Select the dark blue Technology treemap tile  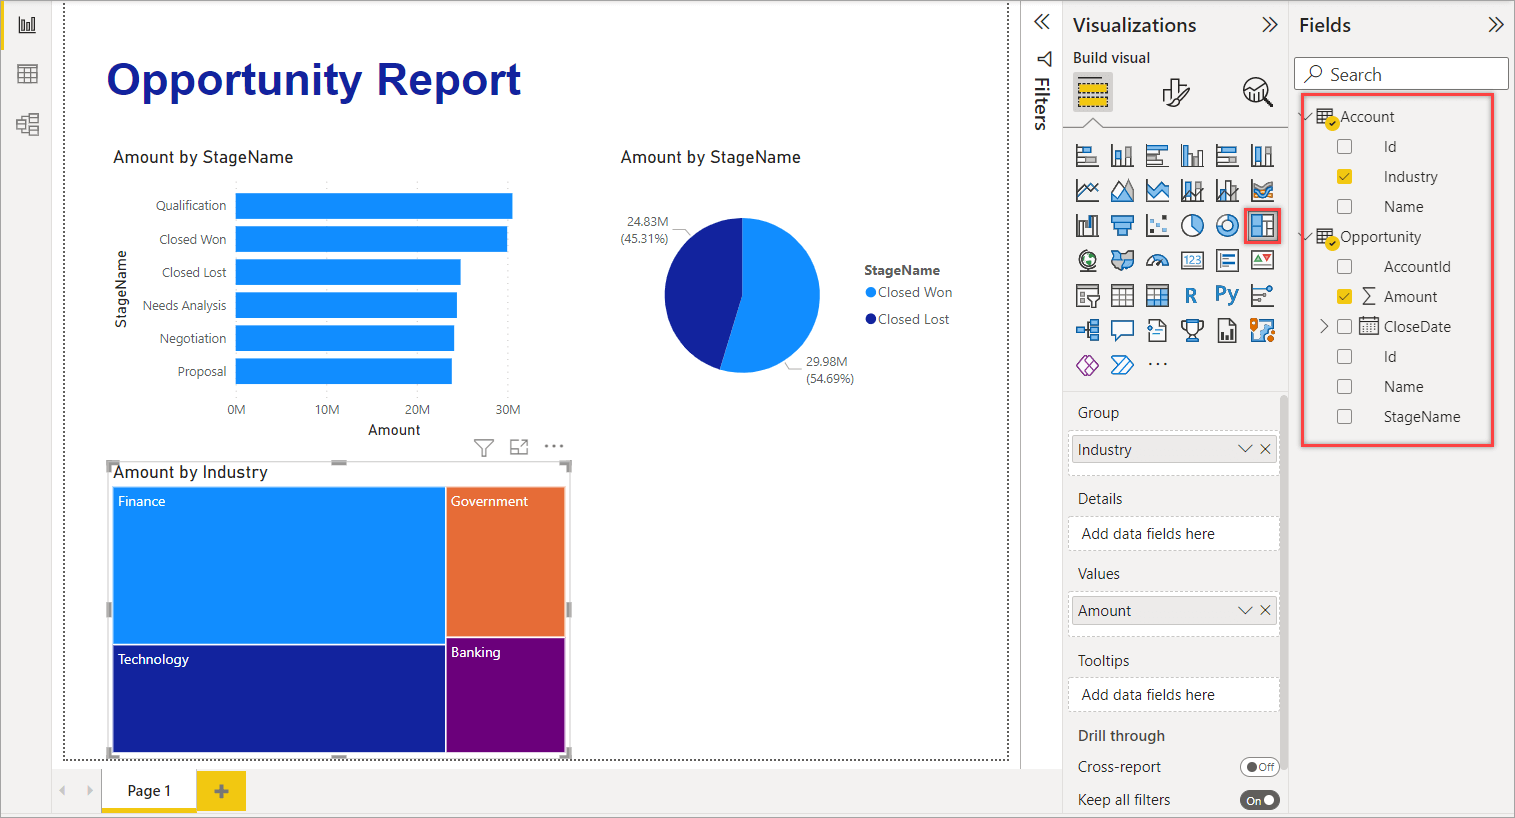click(x=279, y=699)
